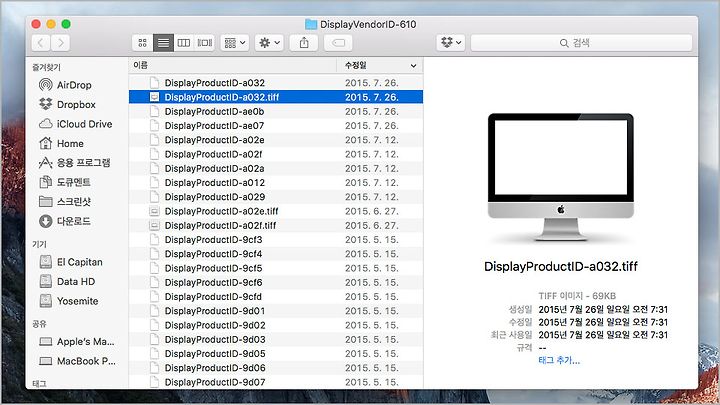The height and width of the screenshot is (405, 720).
Task: Click the iMac preview thumbnail
Action: [x=561, y=177]
